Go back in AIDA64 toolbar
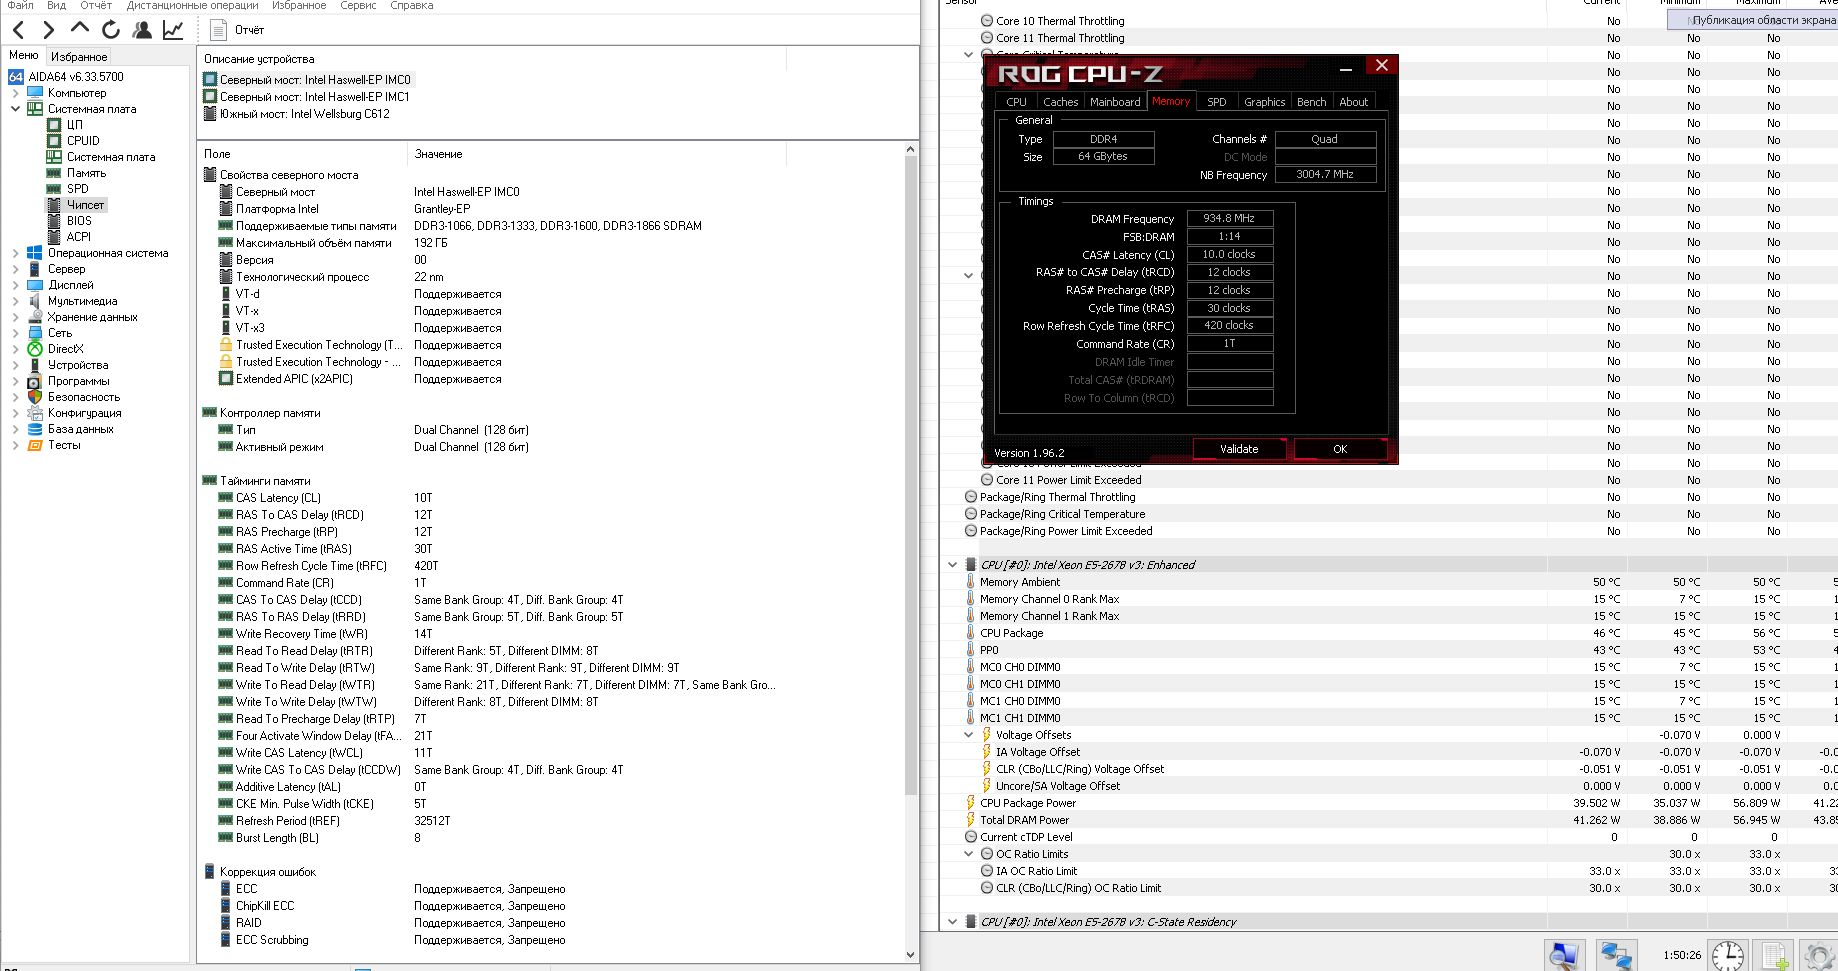1838x971 pixels. click(18, 30)
